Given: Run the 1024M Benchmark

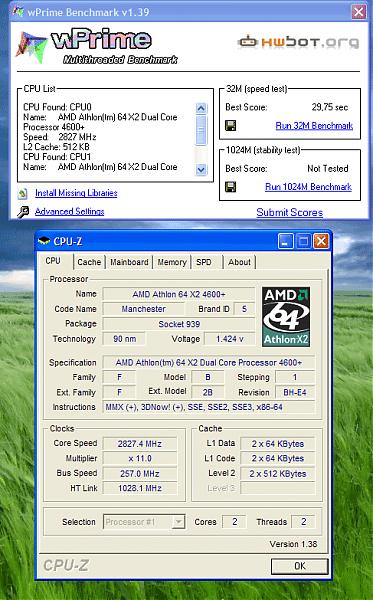Looking at the screenshot, I should coord(308,187).
